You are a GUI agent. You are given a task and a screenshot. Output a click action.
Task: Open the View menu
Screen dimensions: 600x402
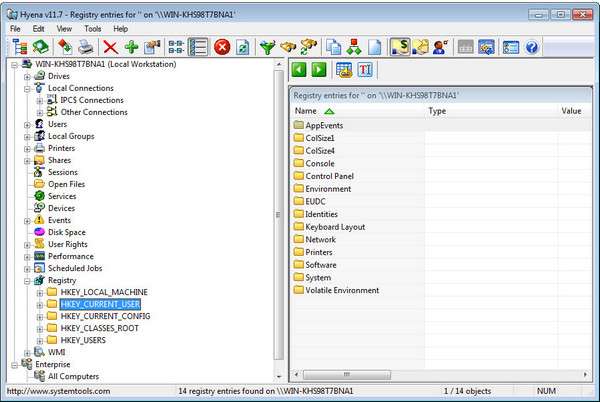[x=64, y=29]
